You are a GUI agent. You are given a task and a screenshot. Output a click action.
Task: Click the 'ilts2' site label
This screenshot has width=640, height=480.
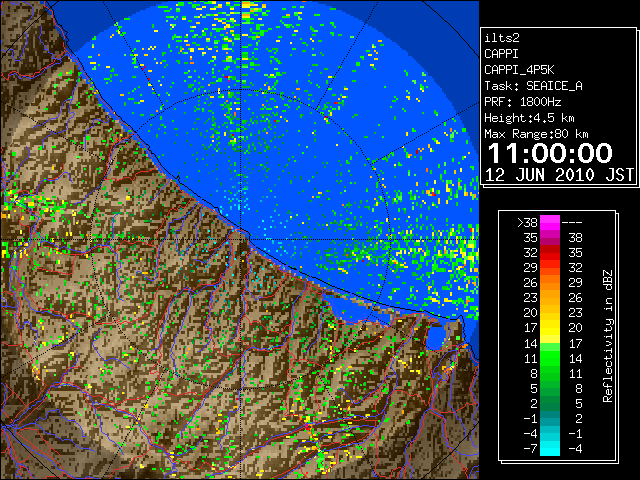click(502, 38)
